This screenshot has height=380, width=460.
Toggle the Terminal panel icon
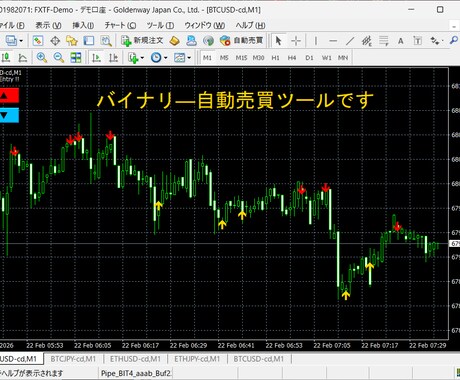[89, 41]
